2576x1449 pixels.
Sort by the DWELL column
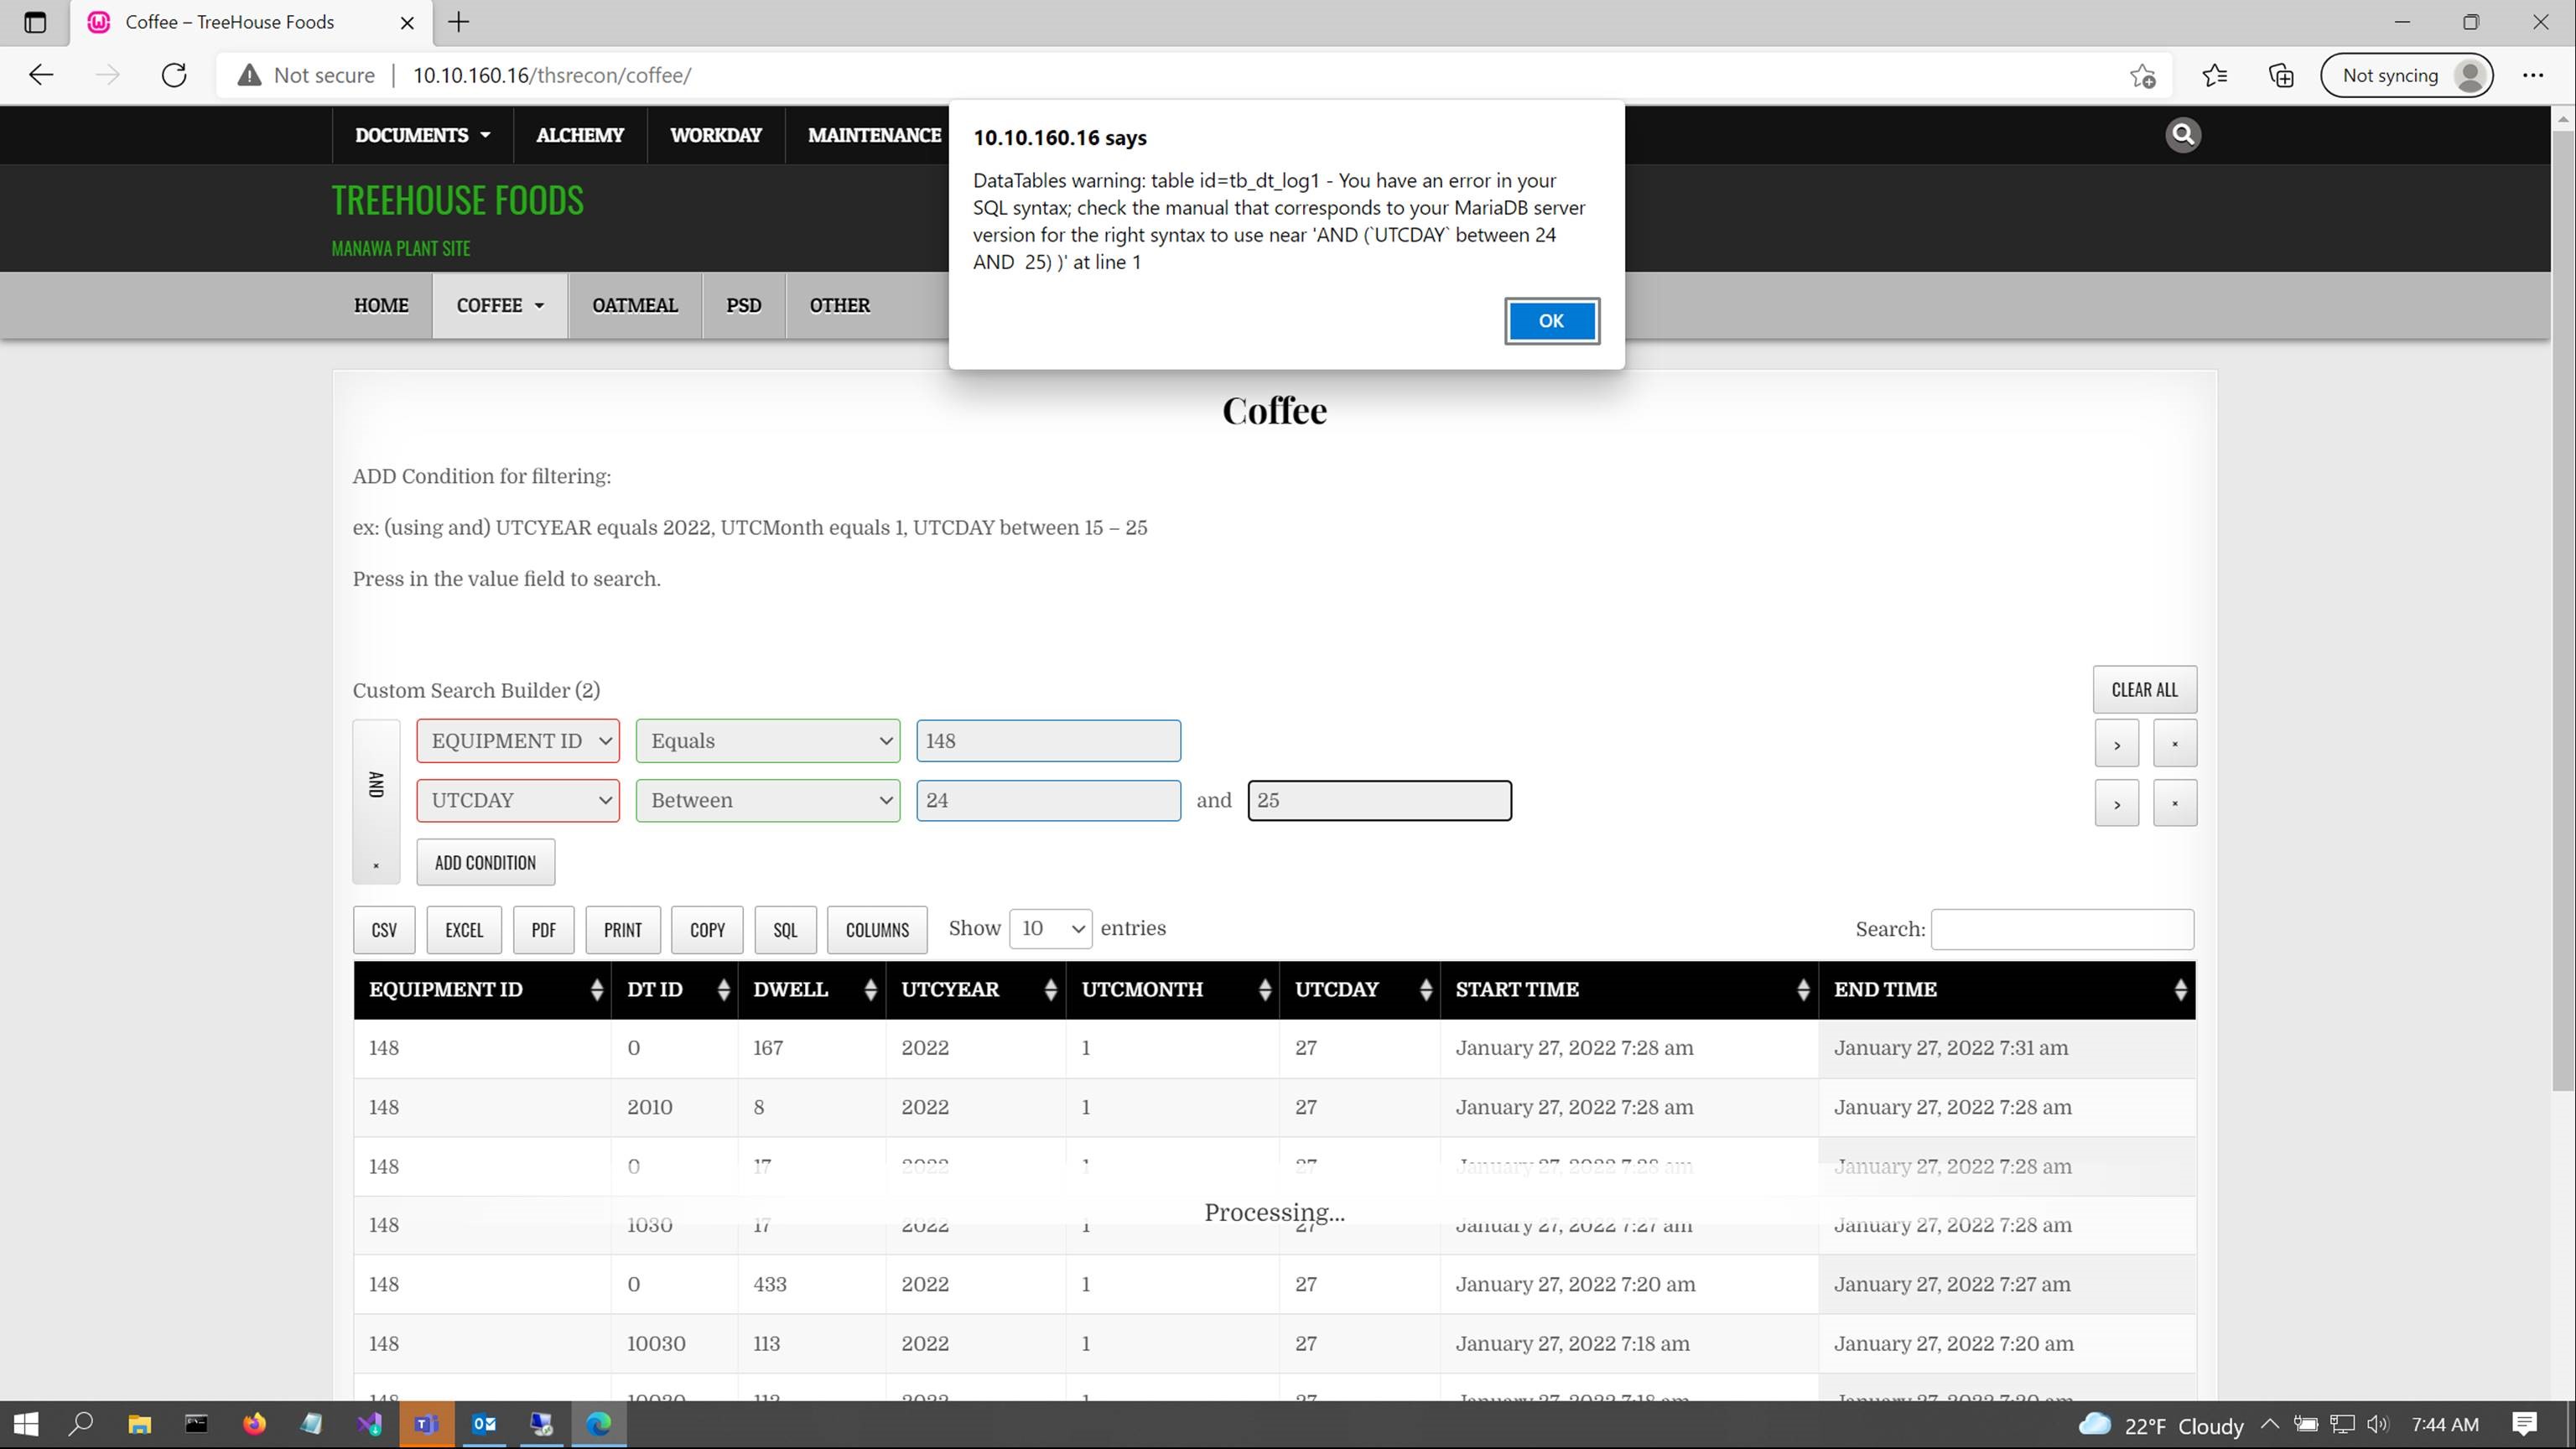click(812, 990)
